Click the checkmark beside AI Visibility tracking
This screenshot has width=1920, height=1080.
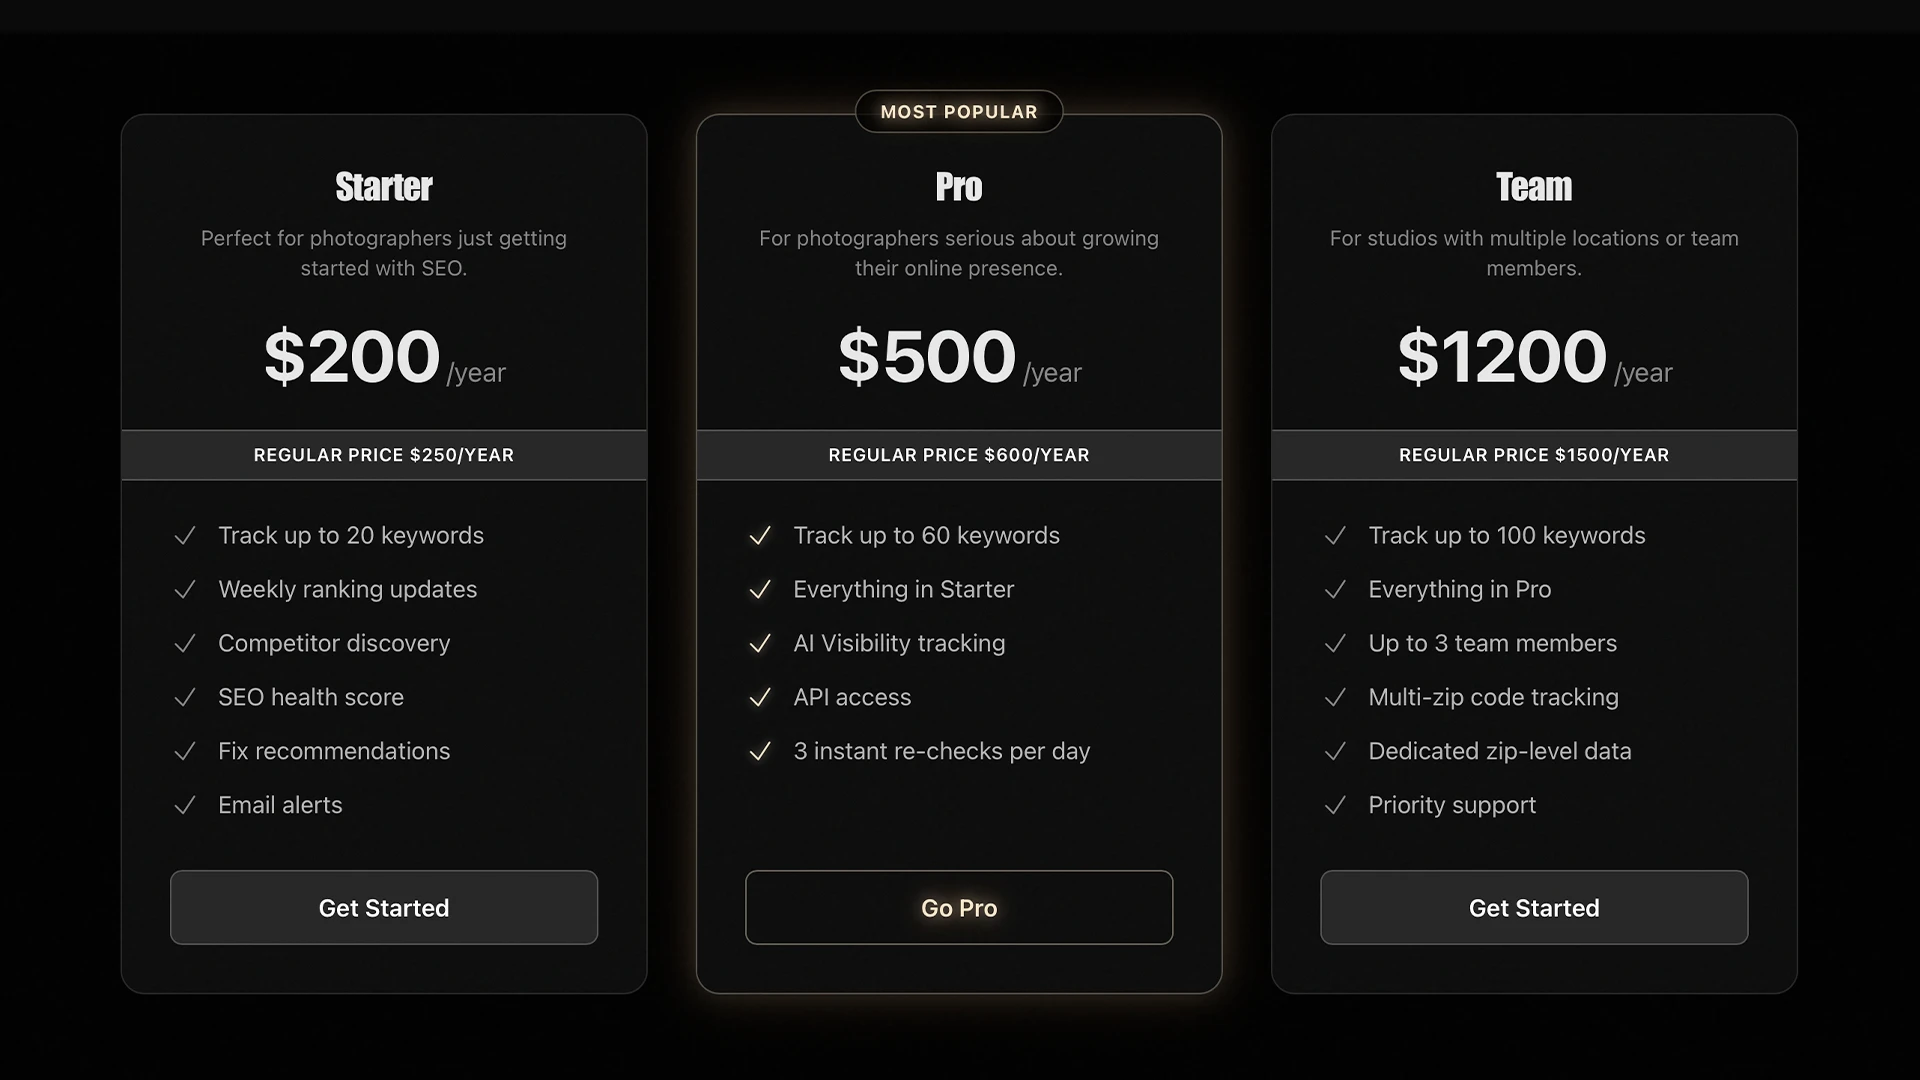point(760,643)
